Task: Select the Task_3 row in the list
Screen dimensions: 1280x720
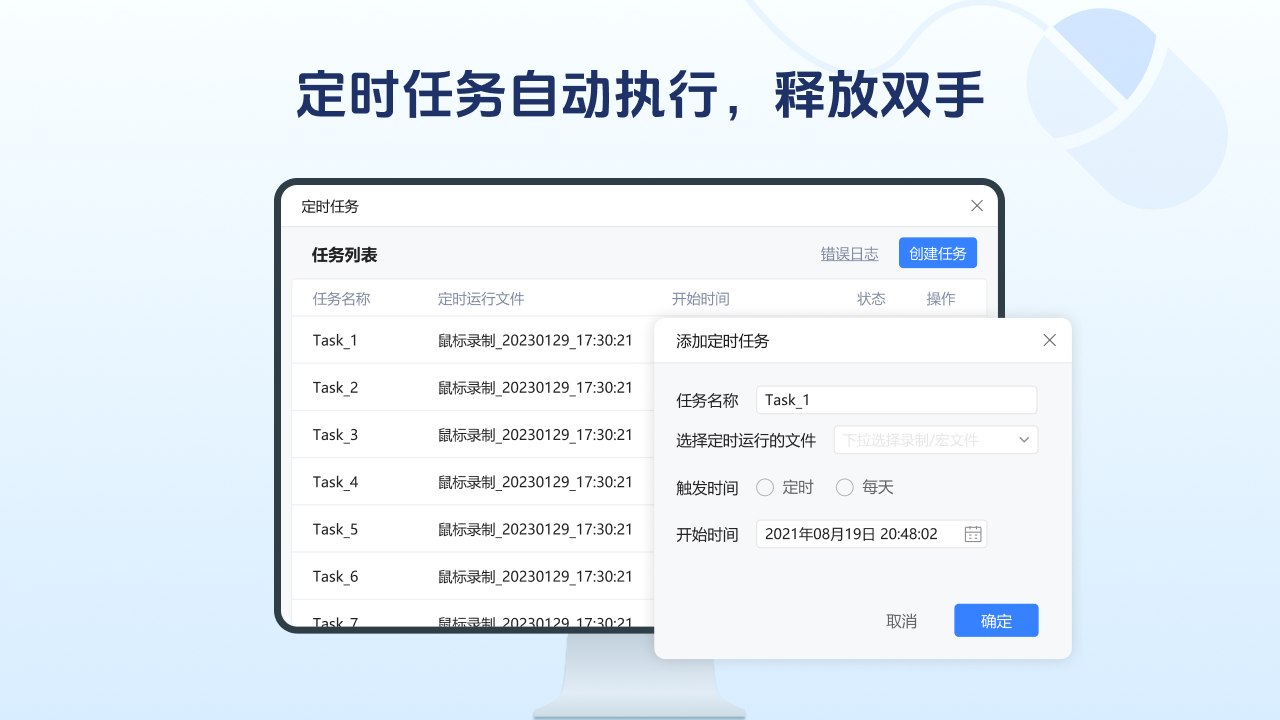Action: tap(335, 434)
